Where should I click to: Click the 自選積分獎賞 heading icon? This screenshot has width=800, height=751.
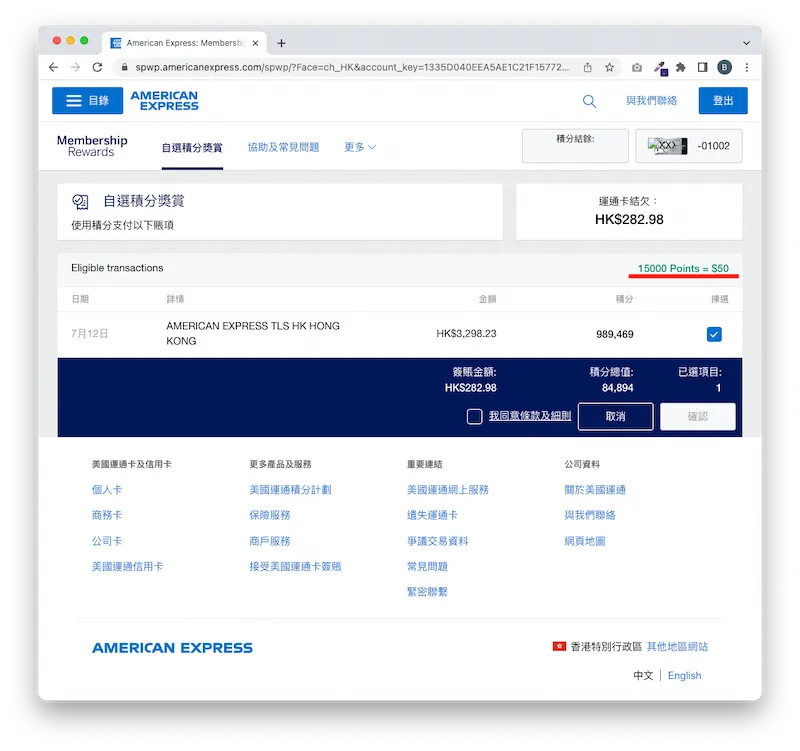80,202
